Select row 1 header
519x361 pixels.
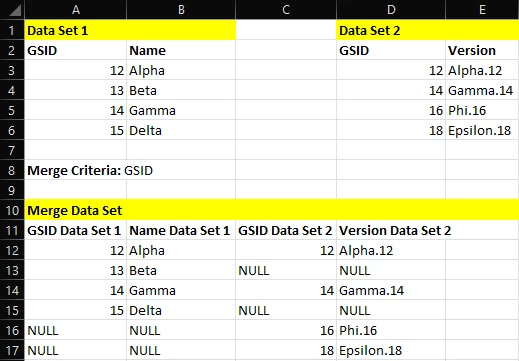[12, 30]
